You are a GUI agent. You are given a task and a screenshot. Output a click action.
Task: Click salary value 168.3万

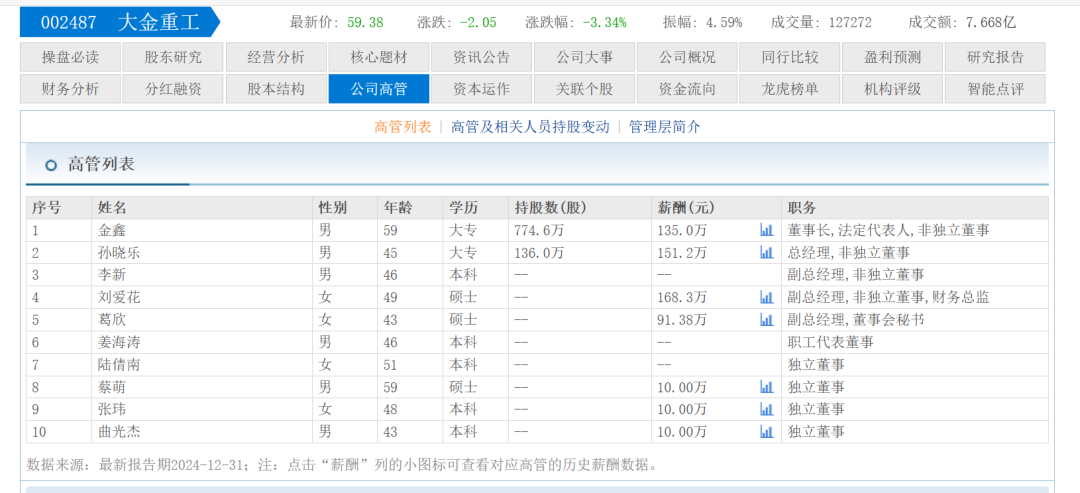(x=682, y=297)
